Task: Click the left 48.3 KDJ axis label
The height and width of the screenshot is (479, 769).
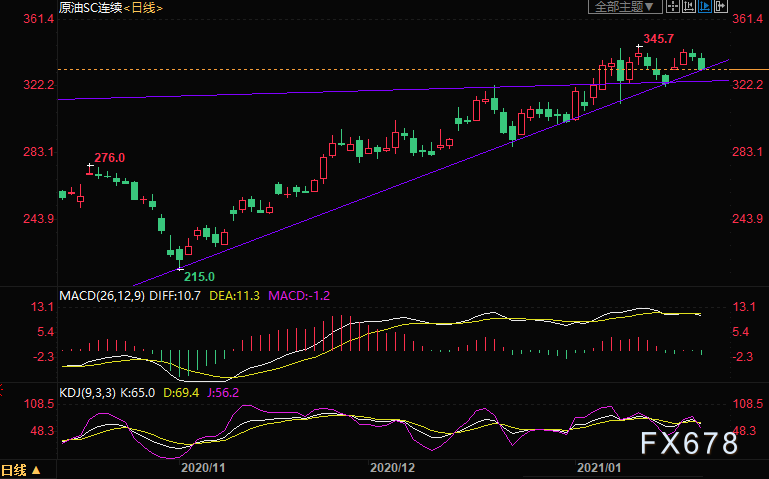Action: point(42,431)
